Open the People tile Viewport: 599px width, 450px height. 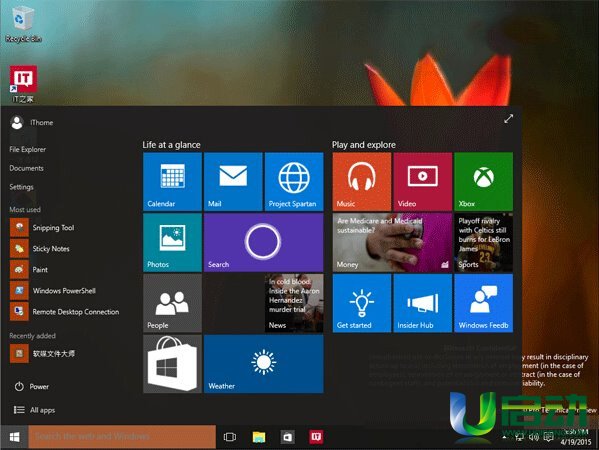click(172, 303)
